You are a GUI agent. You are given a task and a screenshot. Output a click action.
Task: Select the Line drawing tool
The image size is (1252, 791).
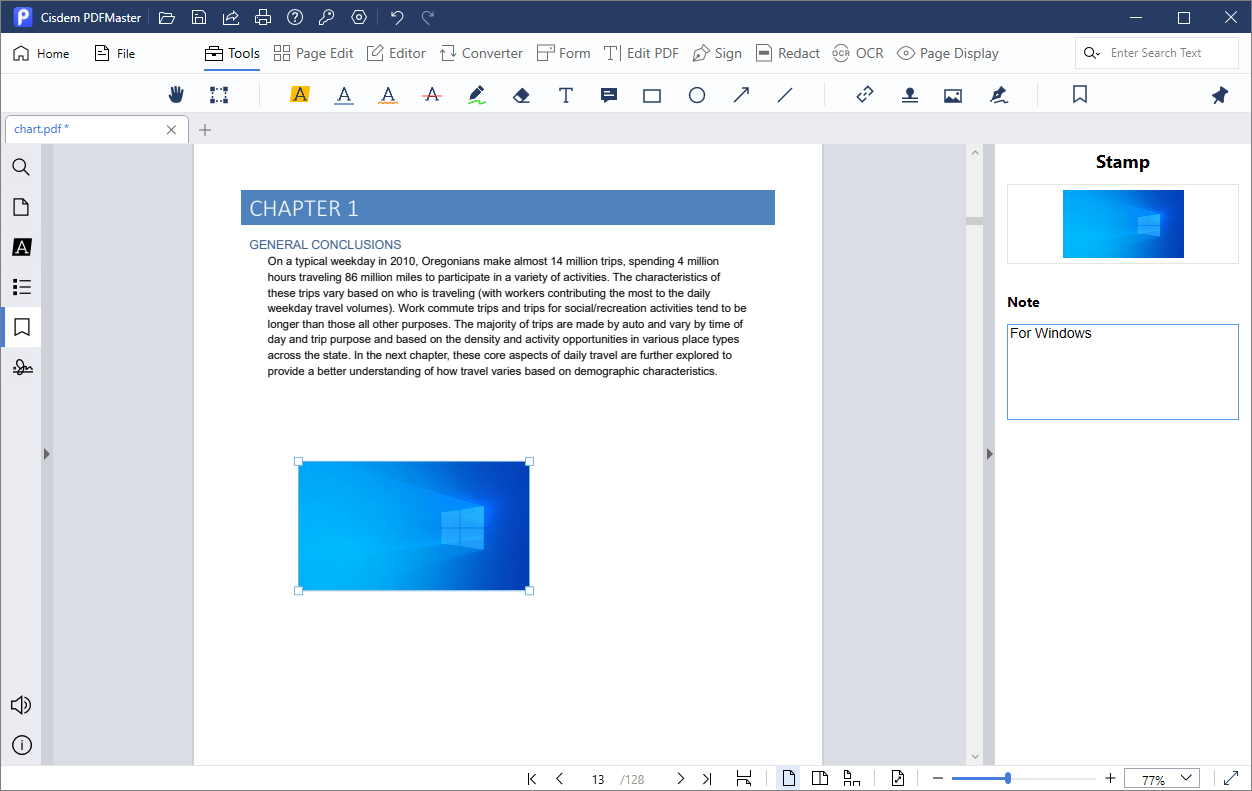pyautogui.click(x=785, y=95)
